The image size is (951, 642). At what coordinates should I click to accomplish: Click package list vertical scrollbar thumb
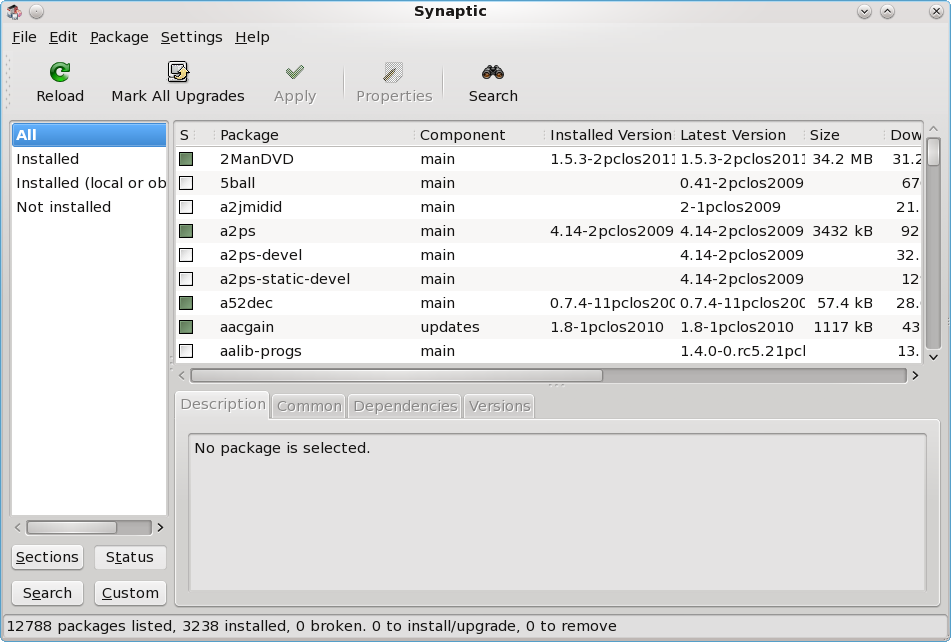click(x=933, y=151)
